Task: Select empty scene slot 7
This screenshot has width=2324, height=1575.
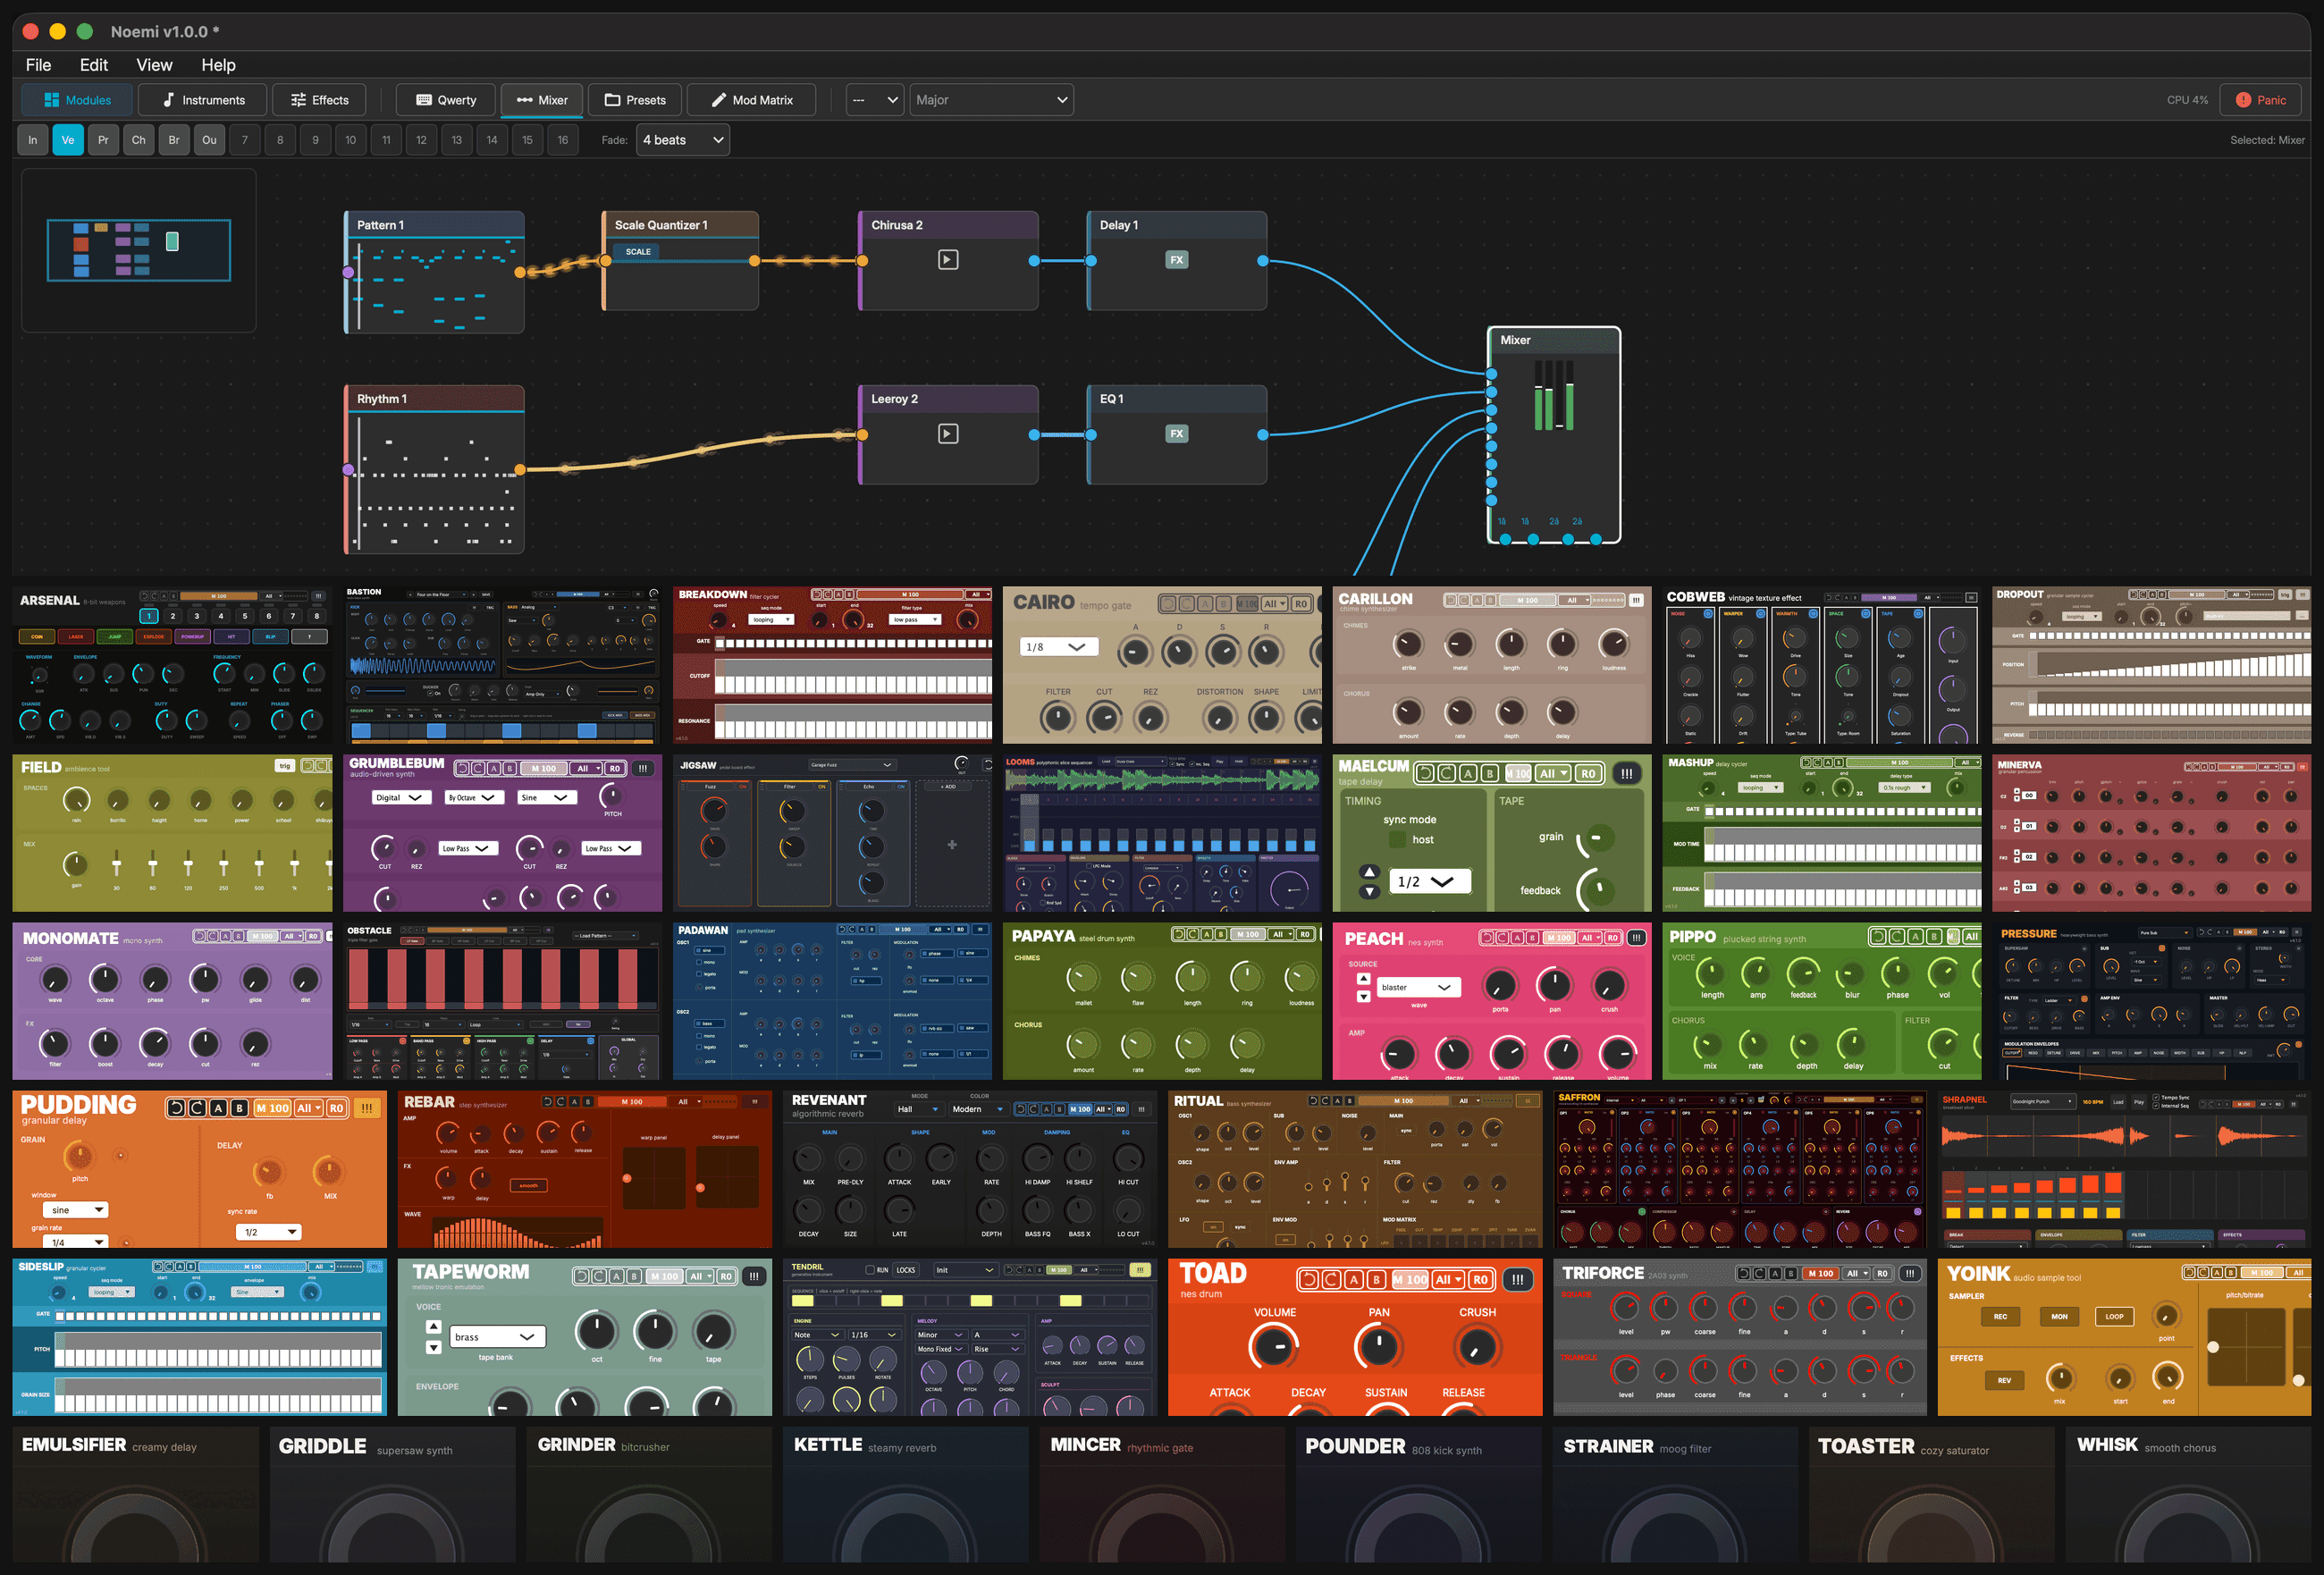Action: 245,140
